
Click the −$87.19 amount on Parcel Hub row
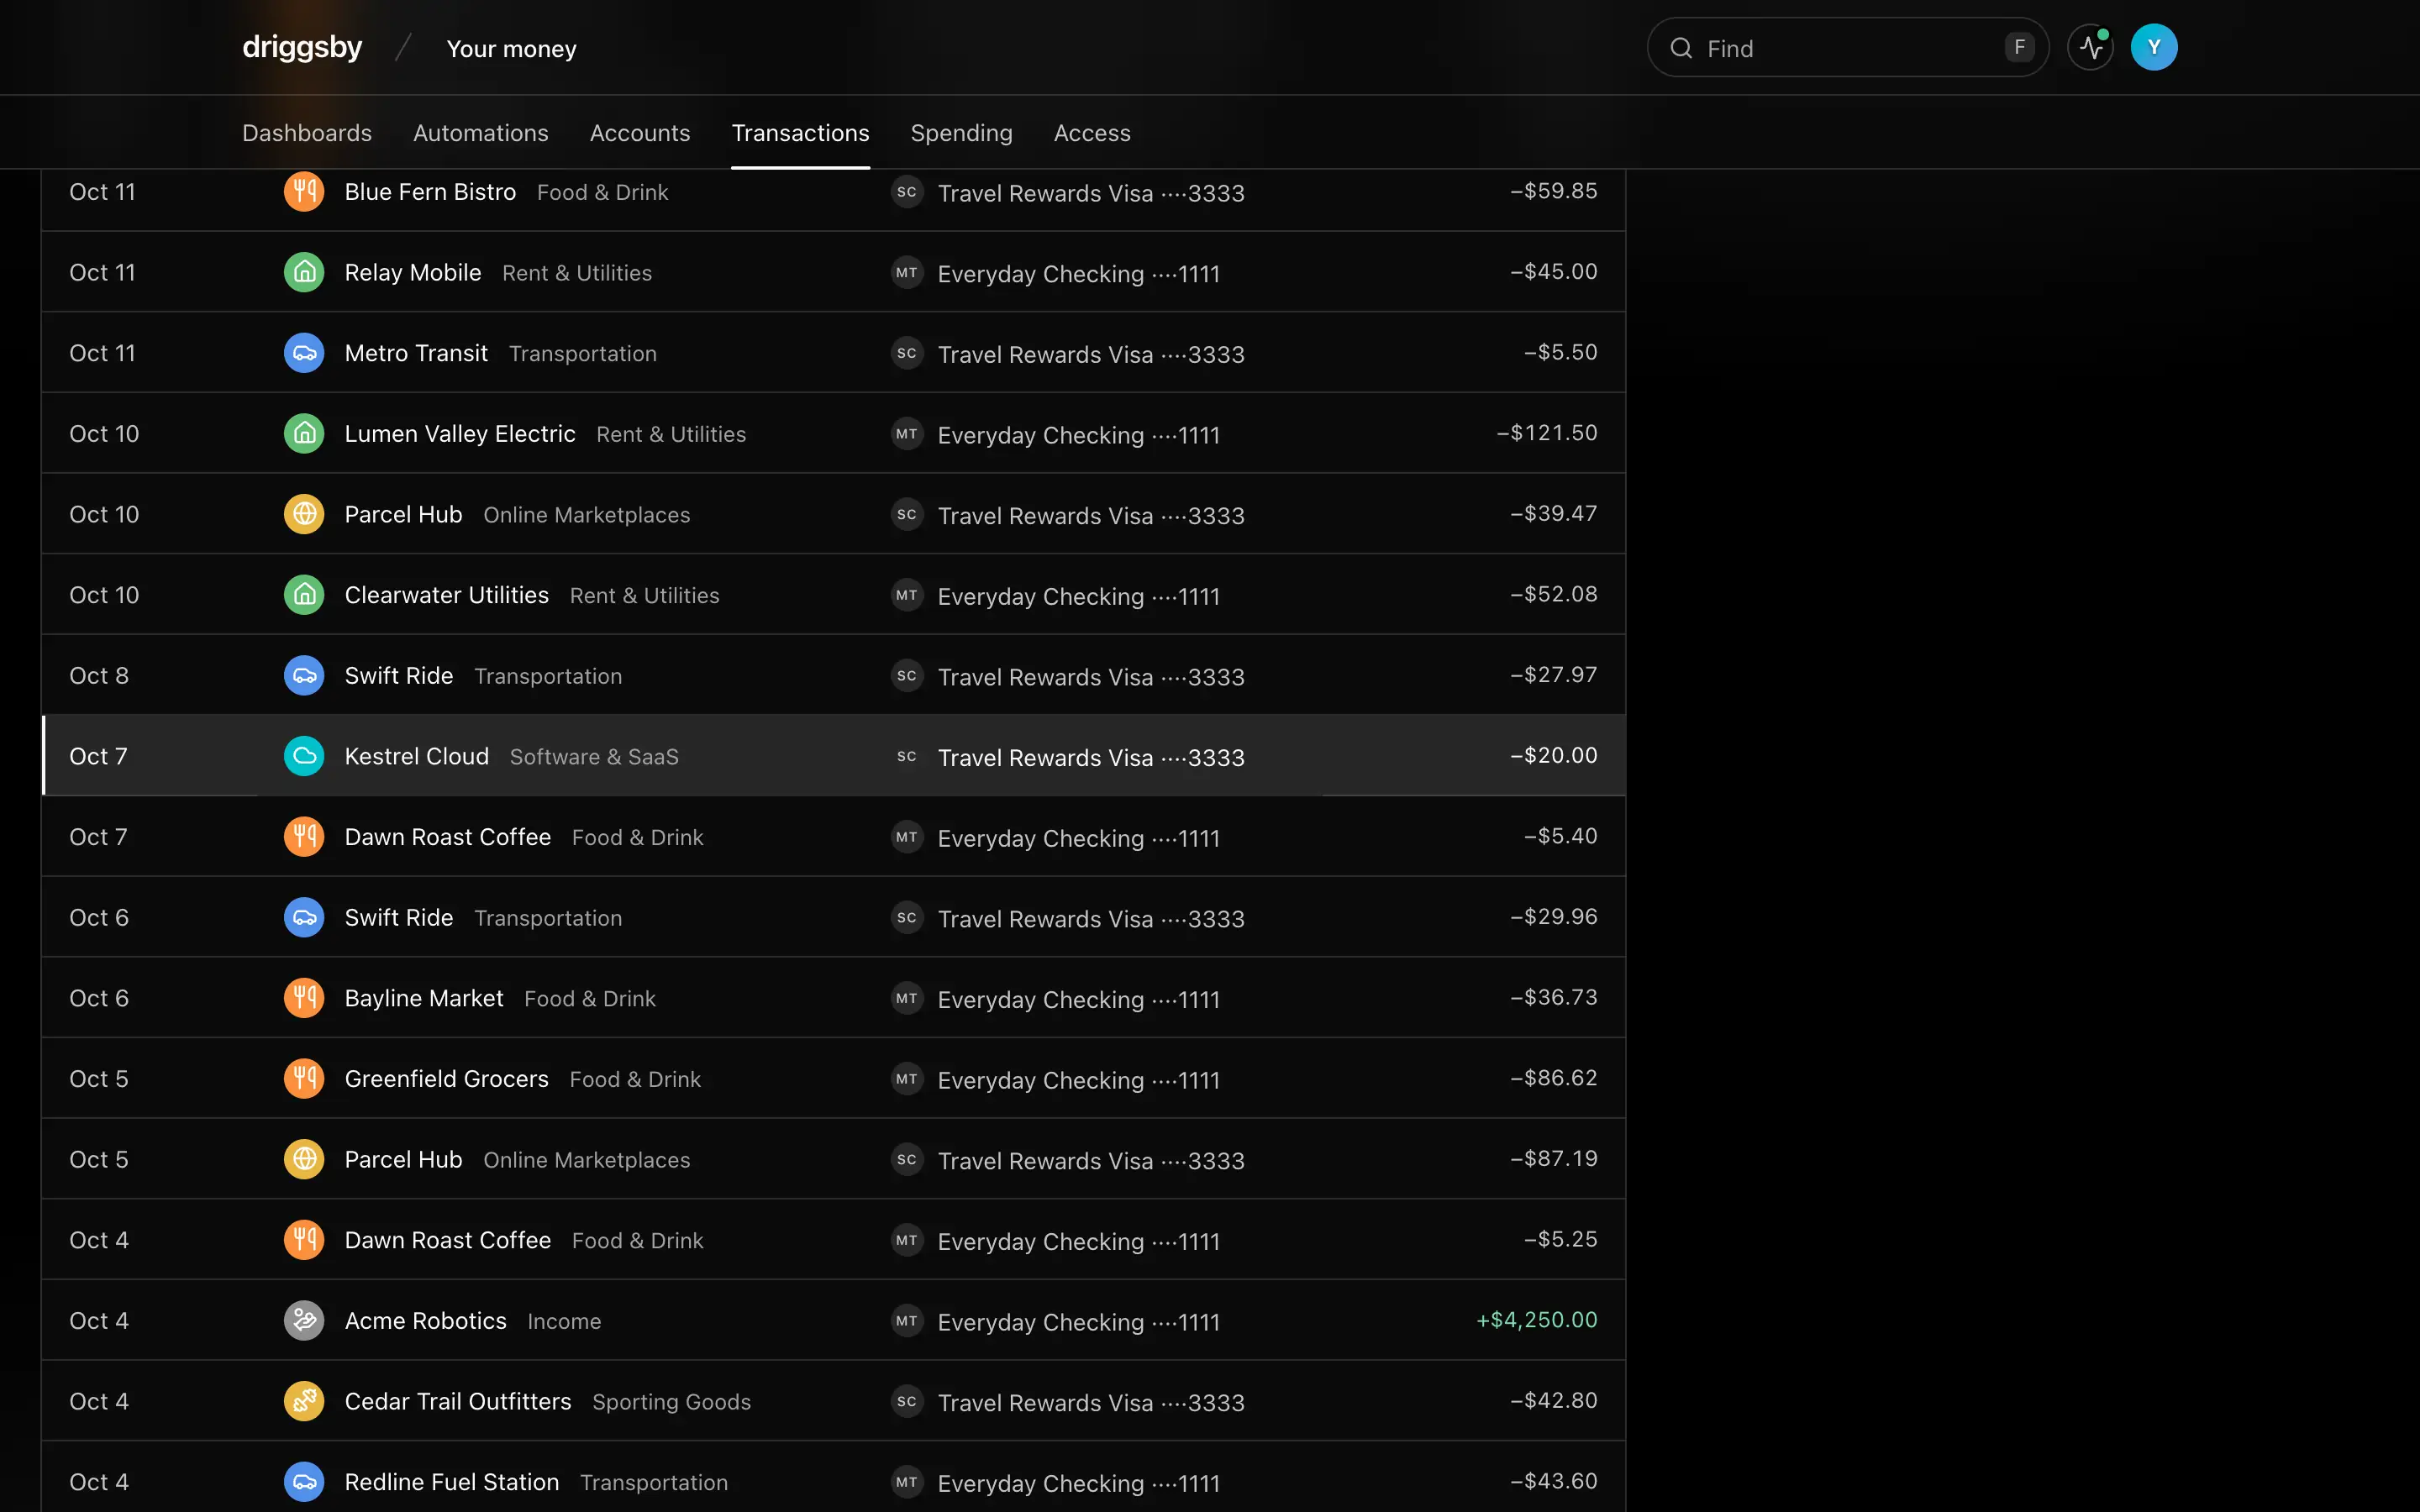pos(1554,1158)
